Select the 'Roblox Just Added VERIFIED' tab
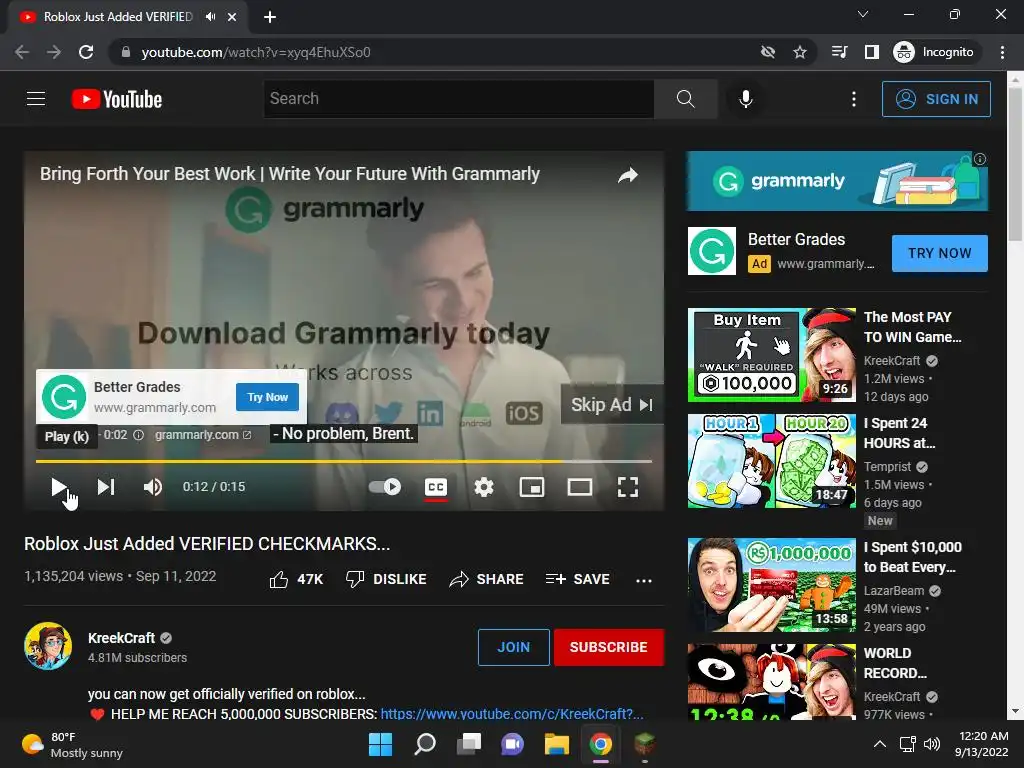The height and width of the screenshot is (768, 1024). tap(118, 17)
